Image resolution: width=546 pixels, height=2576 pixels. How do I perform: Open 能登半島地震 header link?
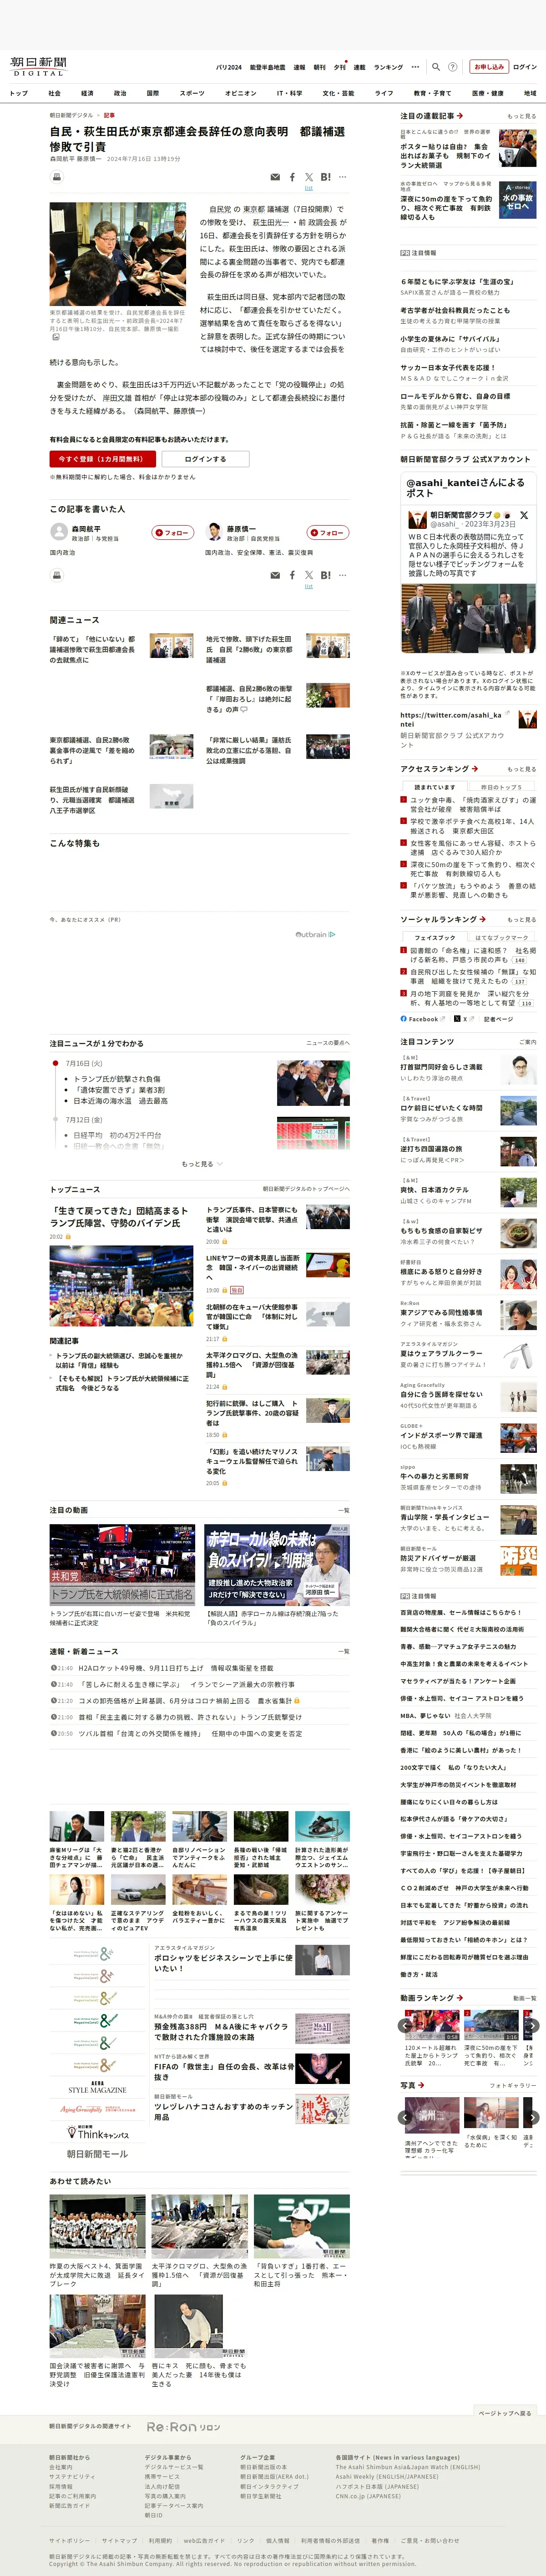267,67
